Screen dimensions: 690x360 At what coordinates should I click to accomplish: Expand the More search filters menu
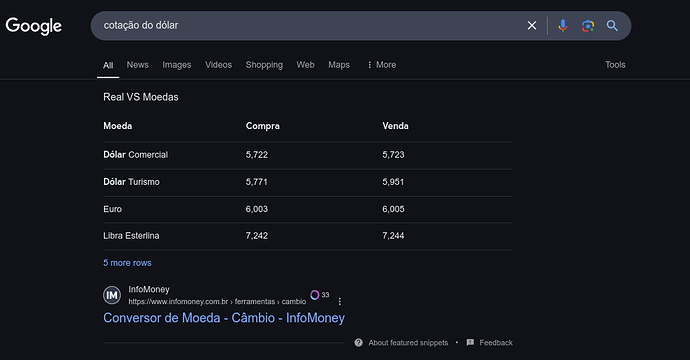click(382, 65)
